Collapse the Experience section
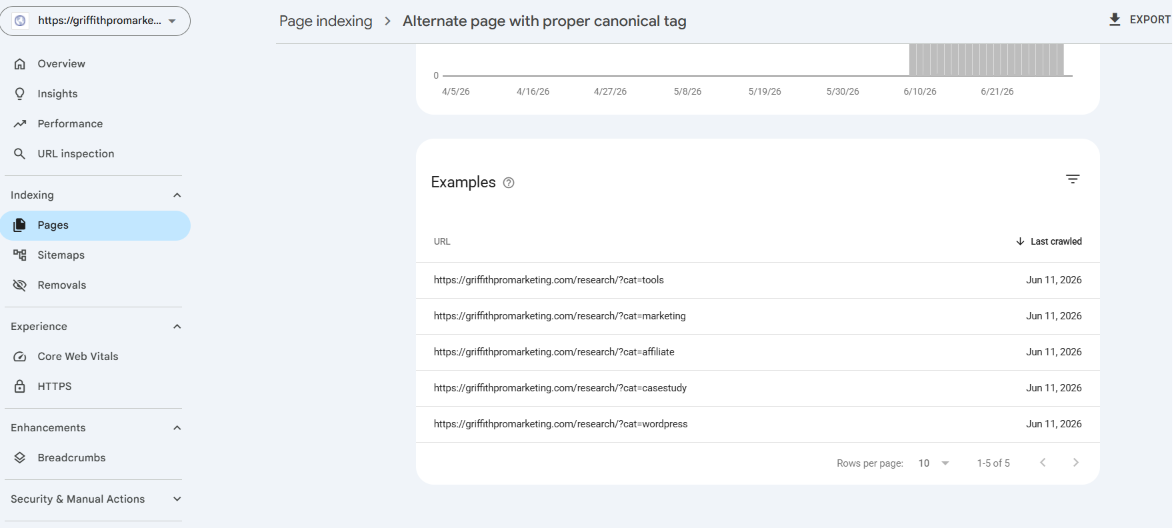The image size is (1173, 528). (177, 327)
